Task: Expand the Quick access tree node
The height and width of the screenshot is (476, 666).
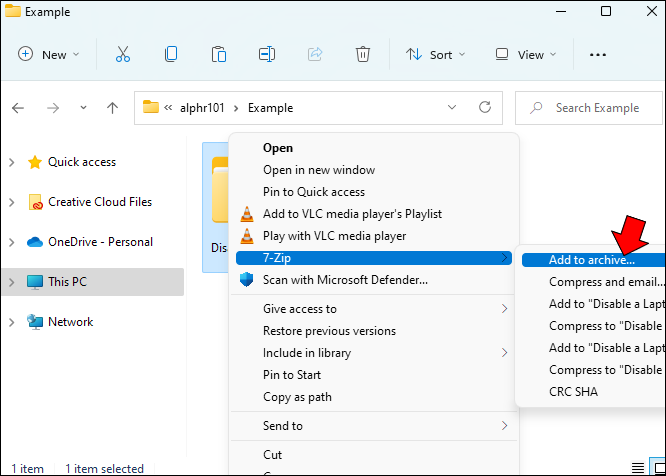Action: point(12,162)
